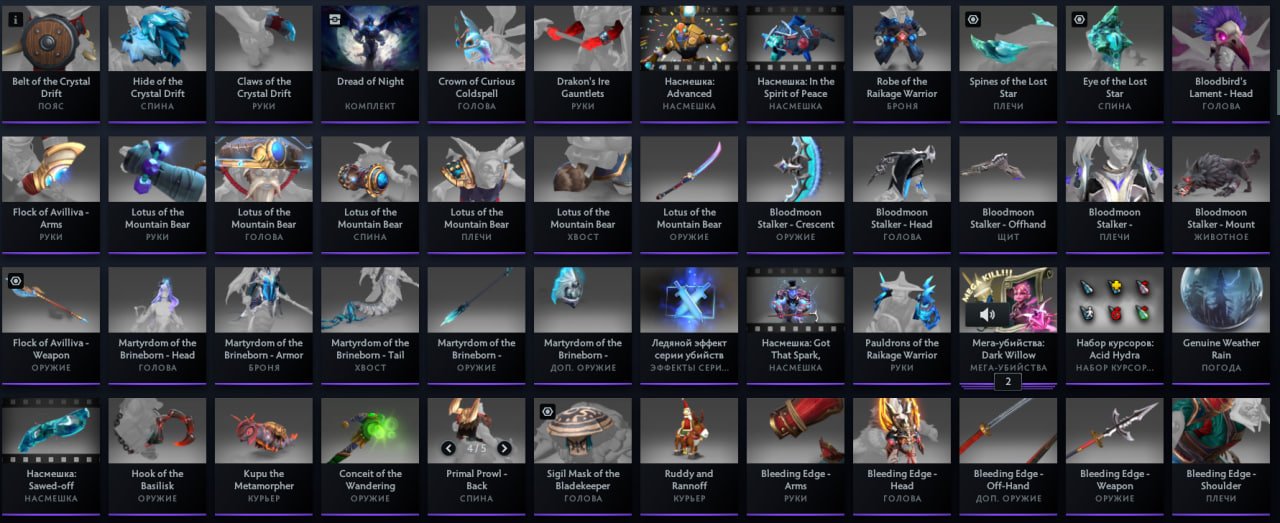Click the info icon on Belt of the Crystal Drift

coord(16,19)
